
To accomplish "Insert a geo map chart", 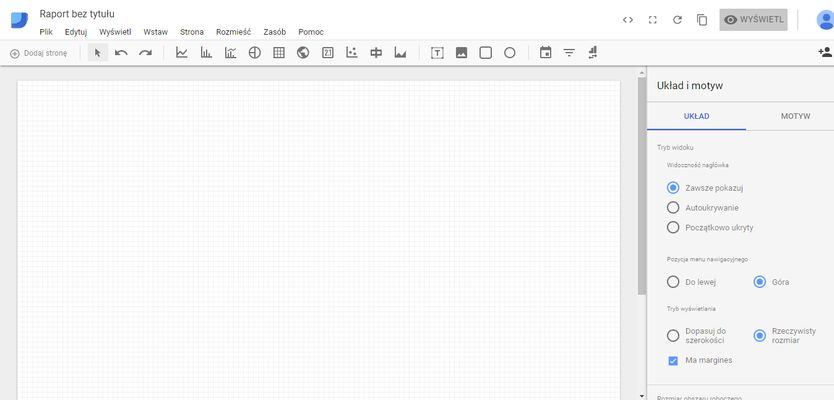I will point(303,53).
